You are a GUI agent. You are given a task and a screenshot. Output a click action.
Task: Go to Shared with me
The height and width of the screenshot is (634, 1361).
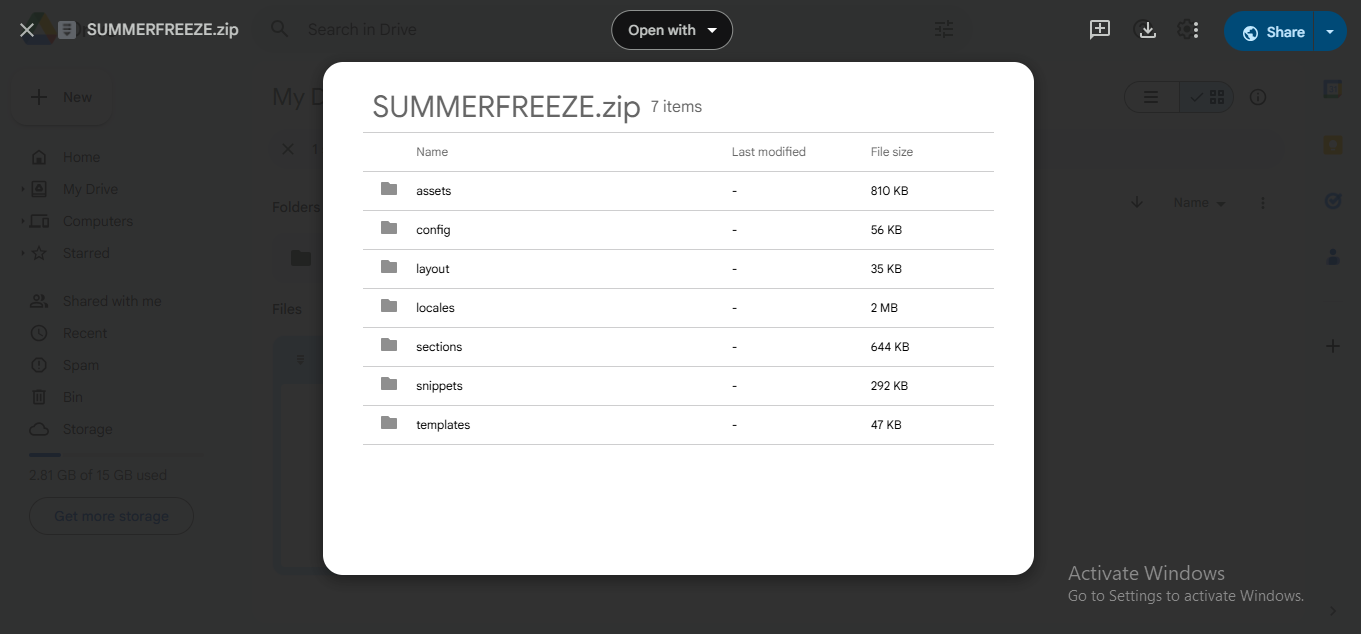point(111,301)
